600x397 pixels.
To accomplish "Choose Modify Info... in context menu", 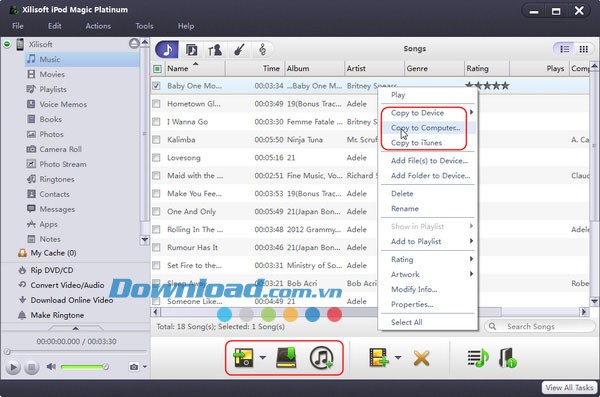I will [x=429, y=289].
